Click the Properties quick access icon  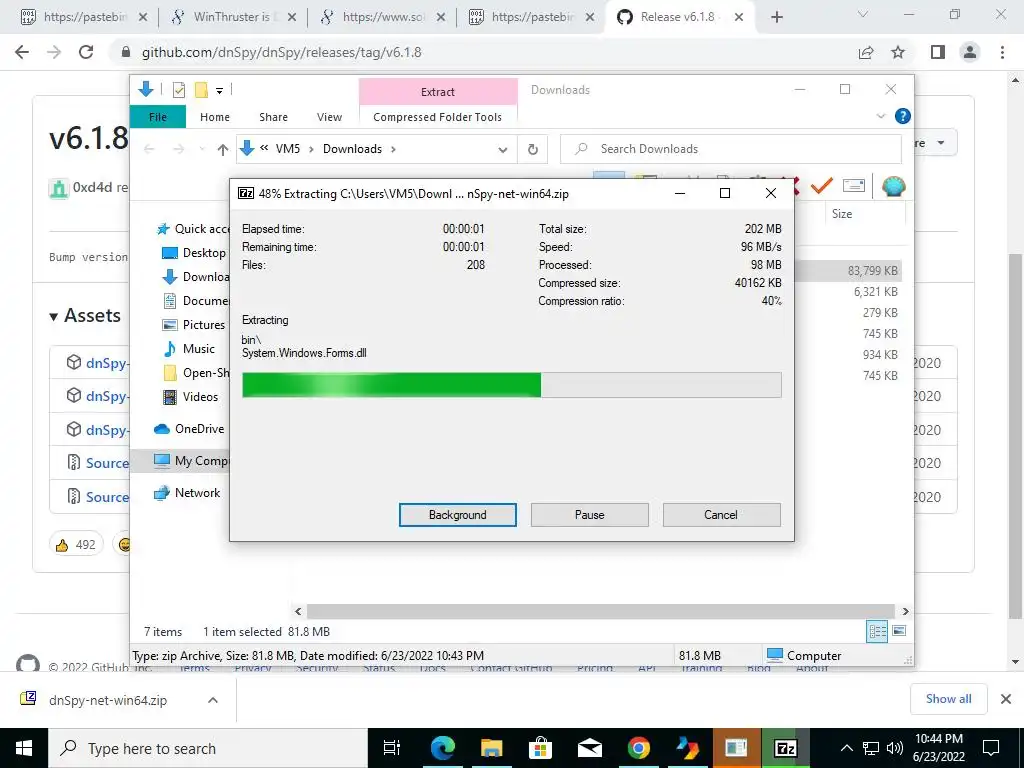pyautogui.click(x=178, y=89)
